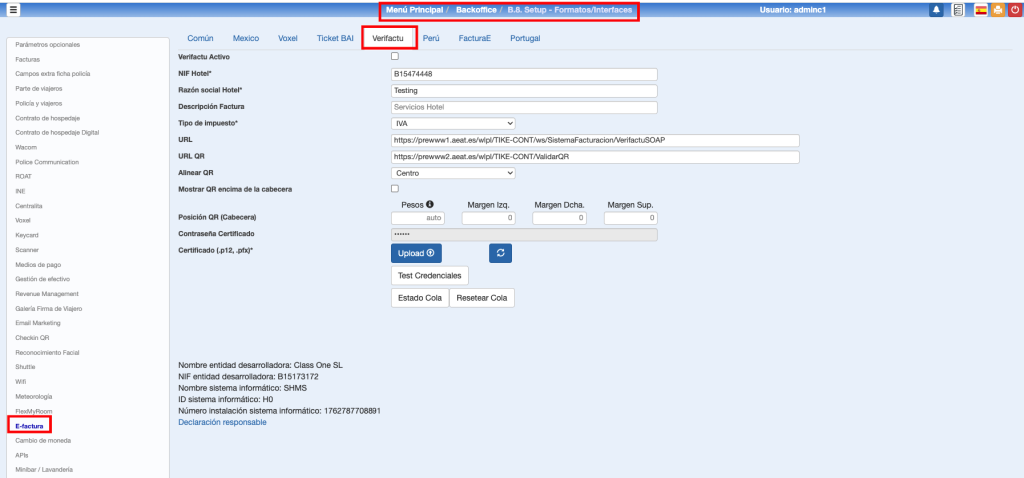Viewport: 1024px width, 478px height.
Task: Change language via Spanish flag icon
Action: click(x=979, y=10)
